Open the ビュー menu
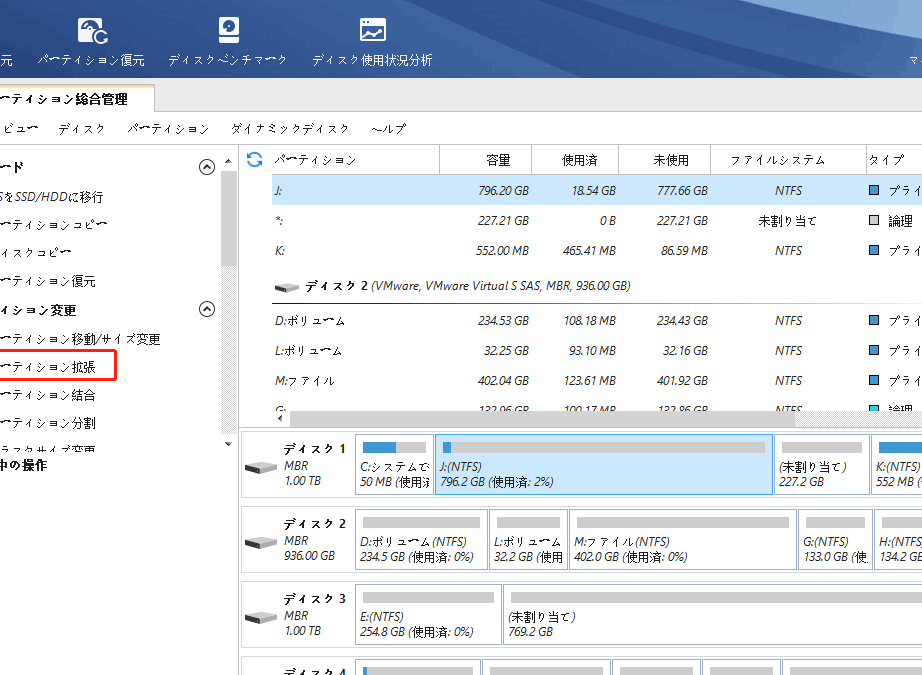This screenshot has width=922, height=675. pos(20,129)
